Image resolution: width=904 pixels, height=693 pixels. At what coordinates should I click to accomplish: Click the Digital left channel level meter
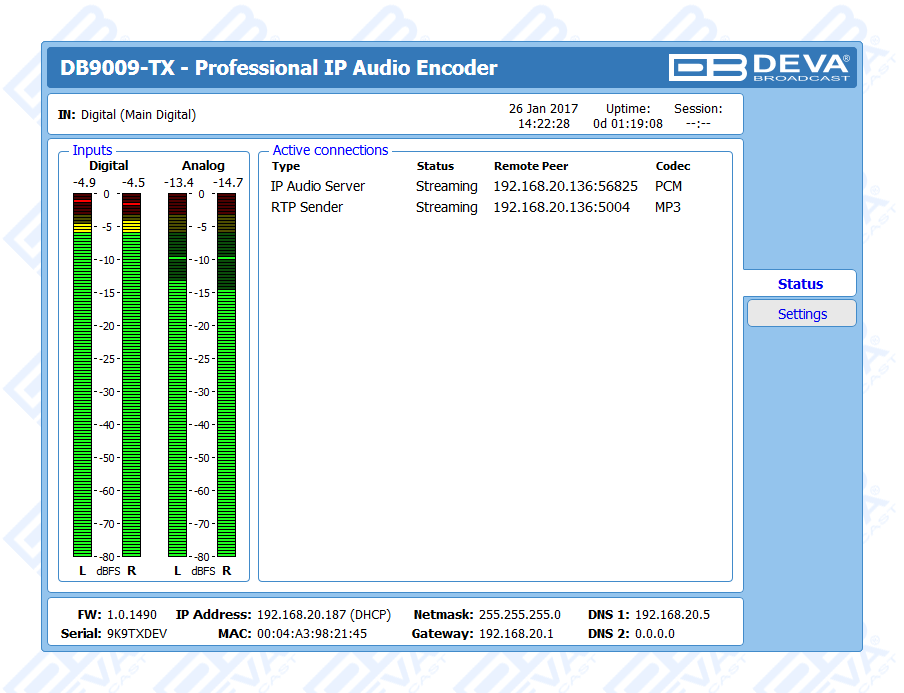[82, 375]
